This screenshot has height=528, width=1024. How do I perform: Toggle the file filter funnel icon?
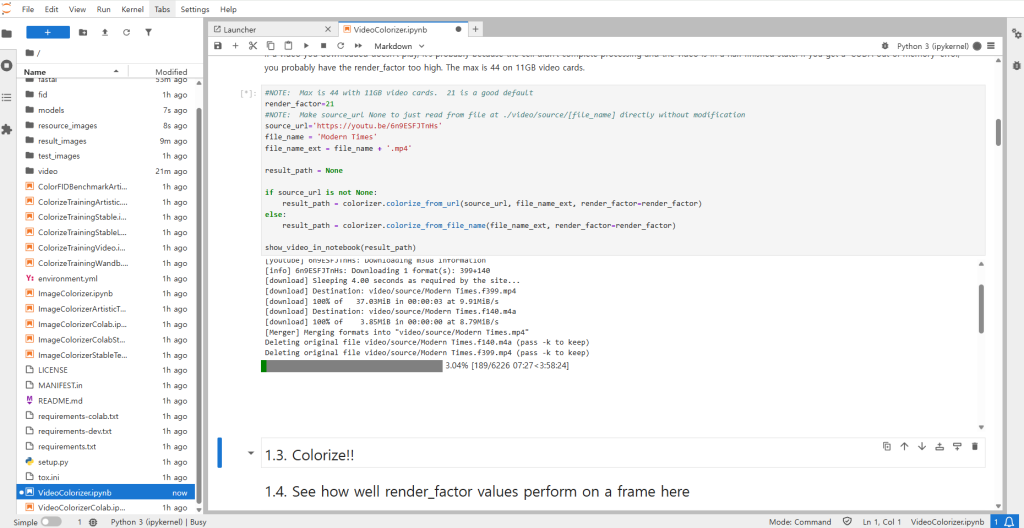[148, 32]
